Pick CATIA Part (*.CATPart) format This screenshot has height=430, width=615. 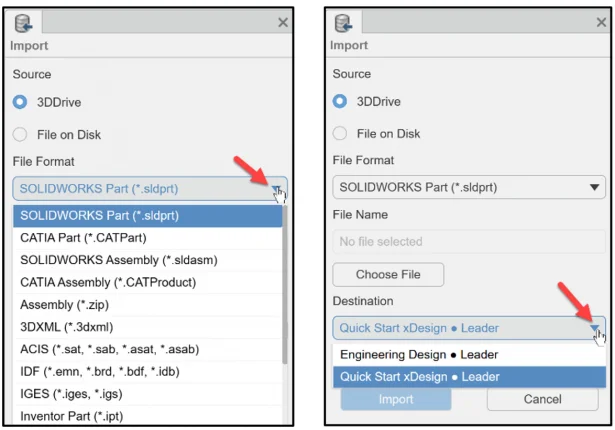(80, 238)
